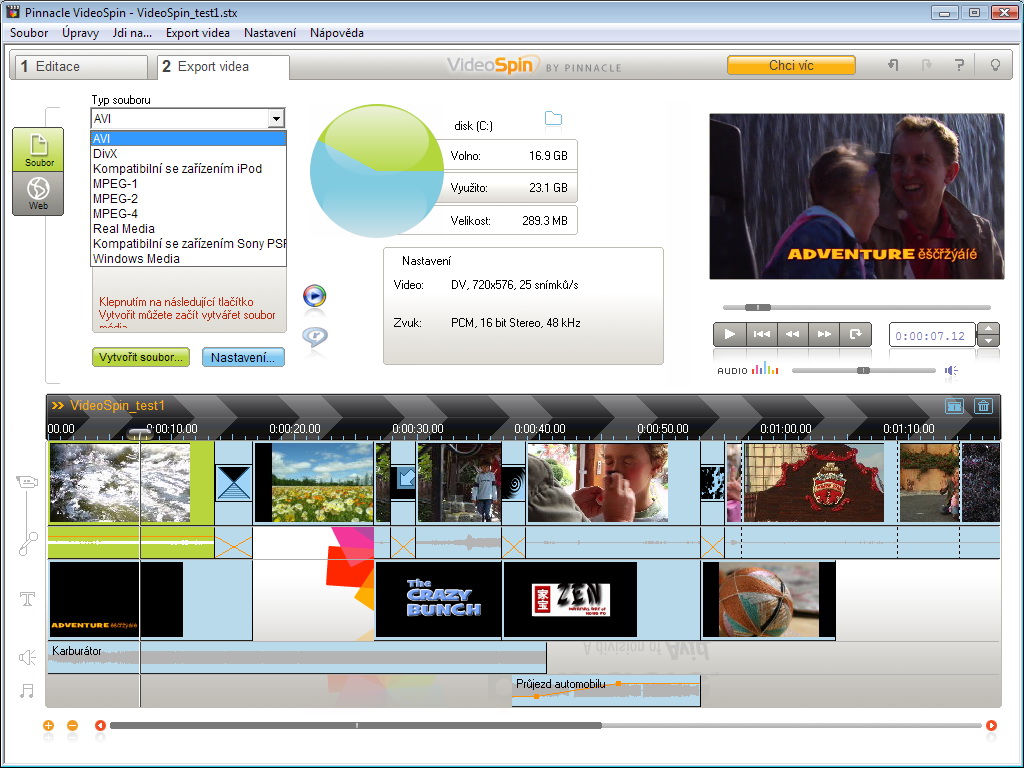Screen dimensions: 1024x768
Task: Toggle the Soubor export mode
Action: coord(38,150)
